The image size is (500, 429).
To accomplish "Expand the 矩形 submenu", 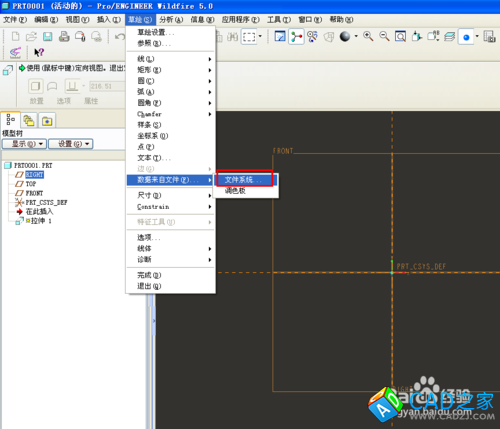I will click(170, 70).
